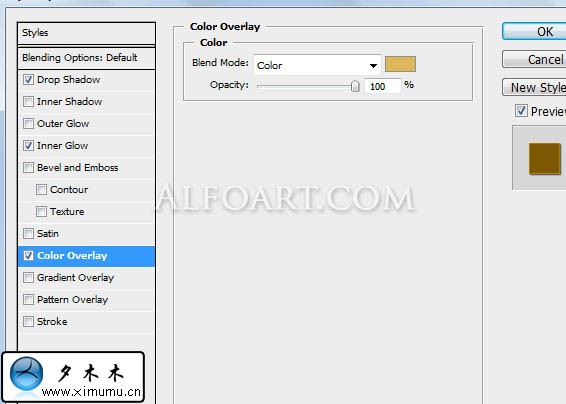The width and height of the screenshot is (566, 404).
Task: Select the Satin style entry
Action: tap(87, 234)
